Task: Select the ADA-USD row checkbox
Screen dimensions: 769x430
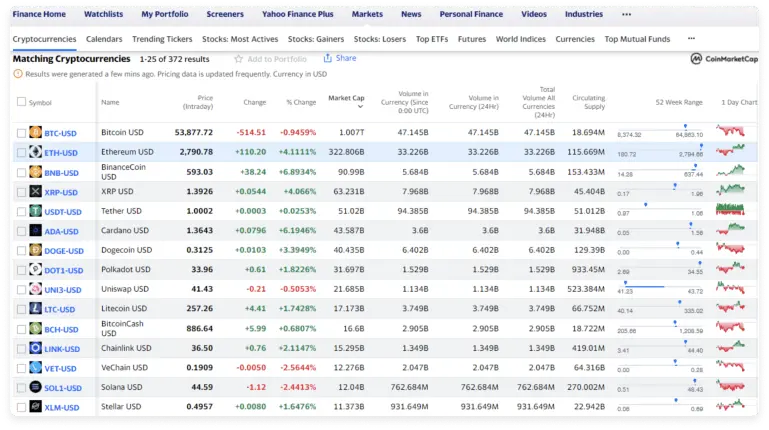Action: point(22,231)
